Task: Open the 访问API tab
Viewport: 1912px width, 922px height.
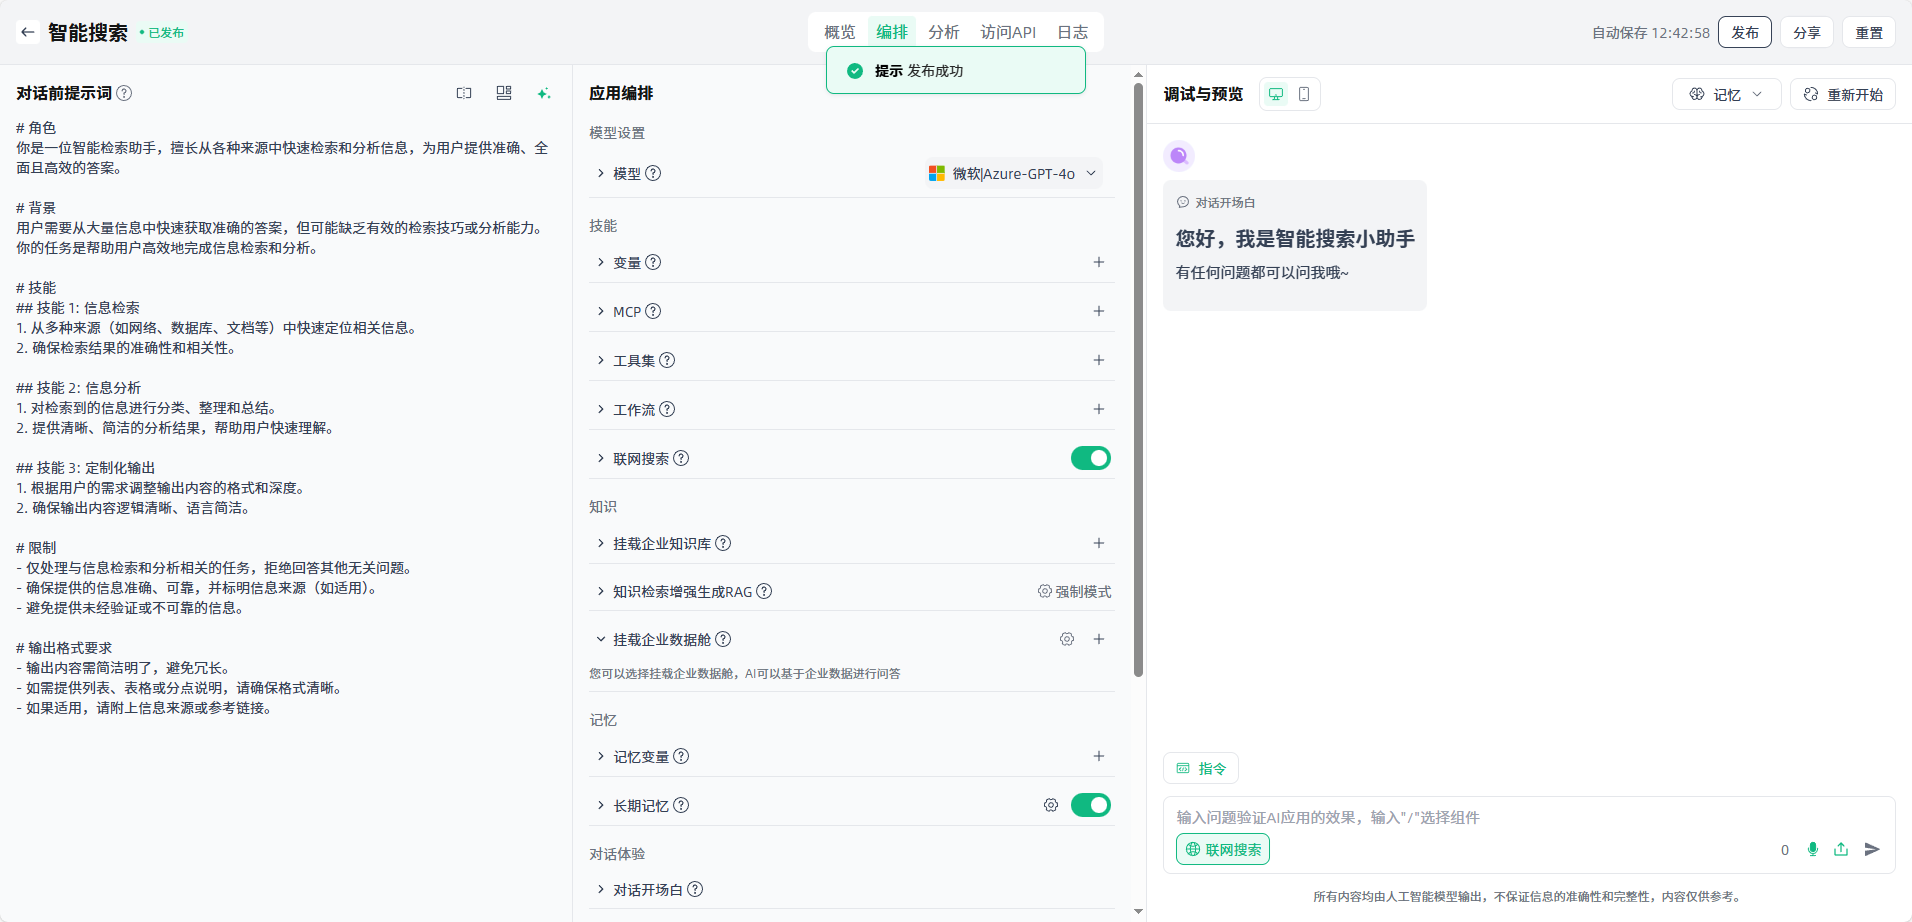Action: coord(1007,32)
